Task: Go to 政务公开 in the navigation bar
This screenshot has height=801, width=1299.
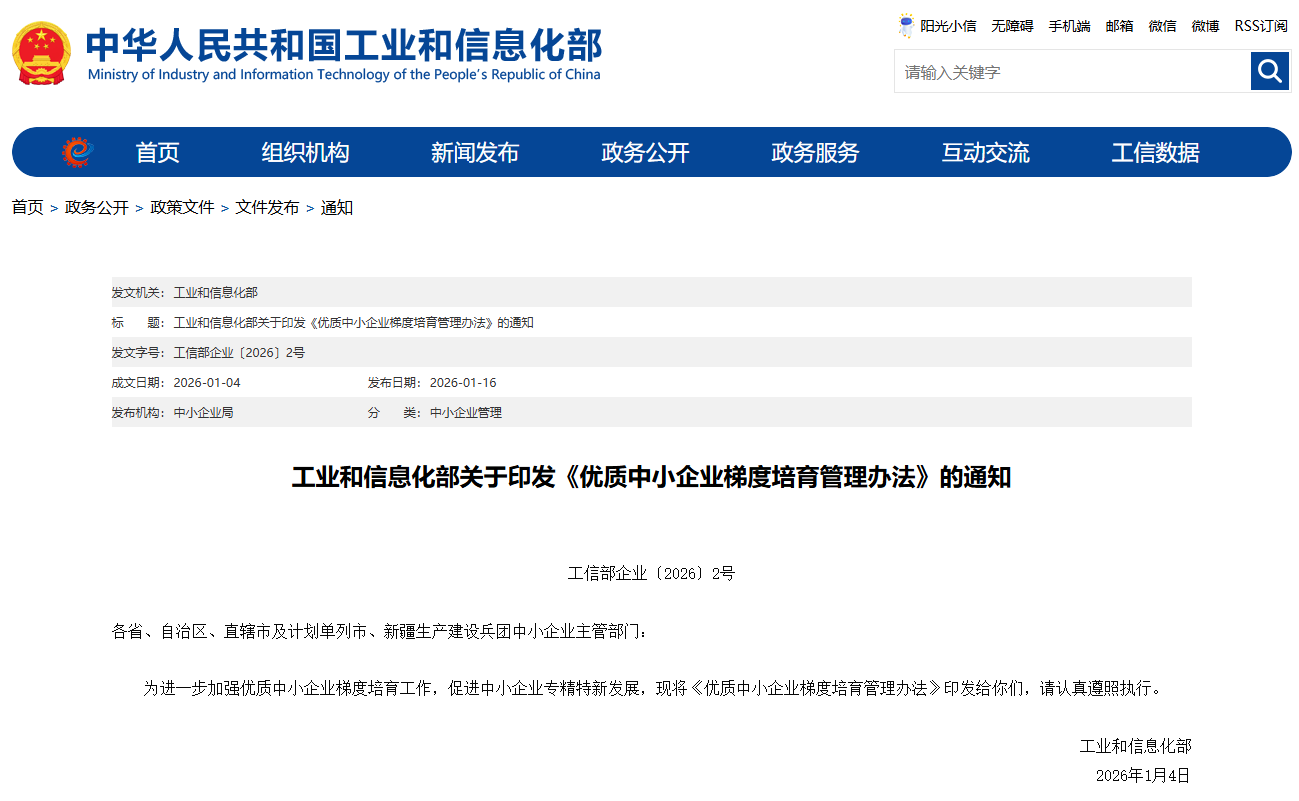Action: (x=645, y=153)
